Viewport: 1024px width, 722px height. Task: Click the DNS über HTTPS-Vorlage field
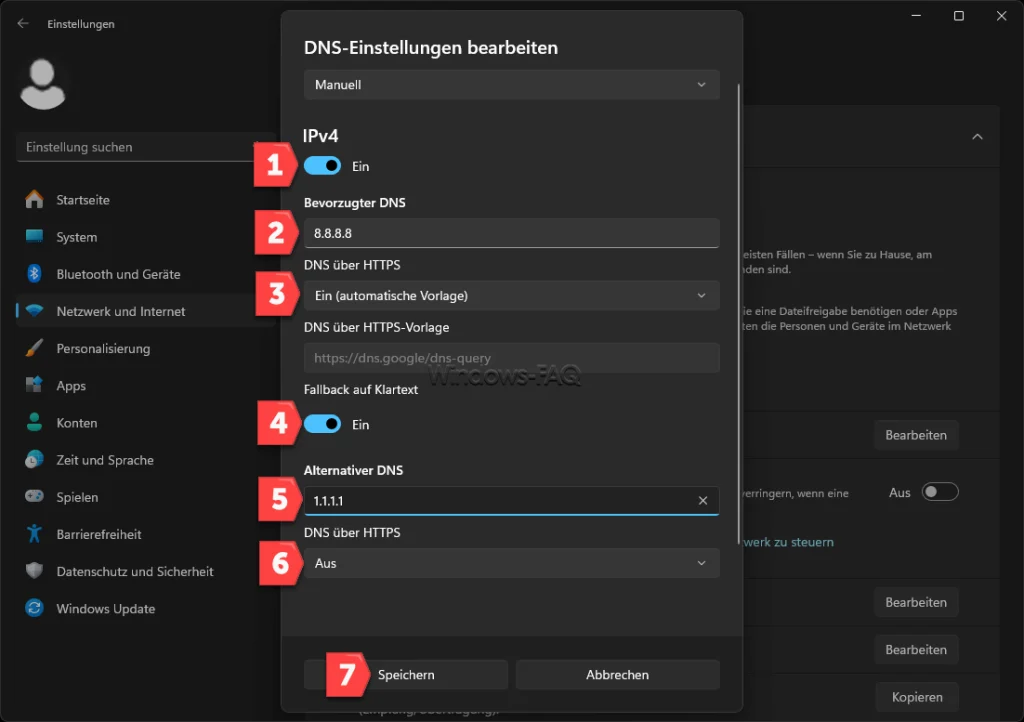click(x=511, y=358)
